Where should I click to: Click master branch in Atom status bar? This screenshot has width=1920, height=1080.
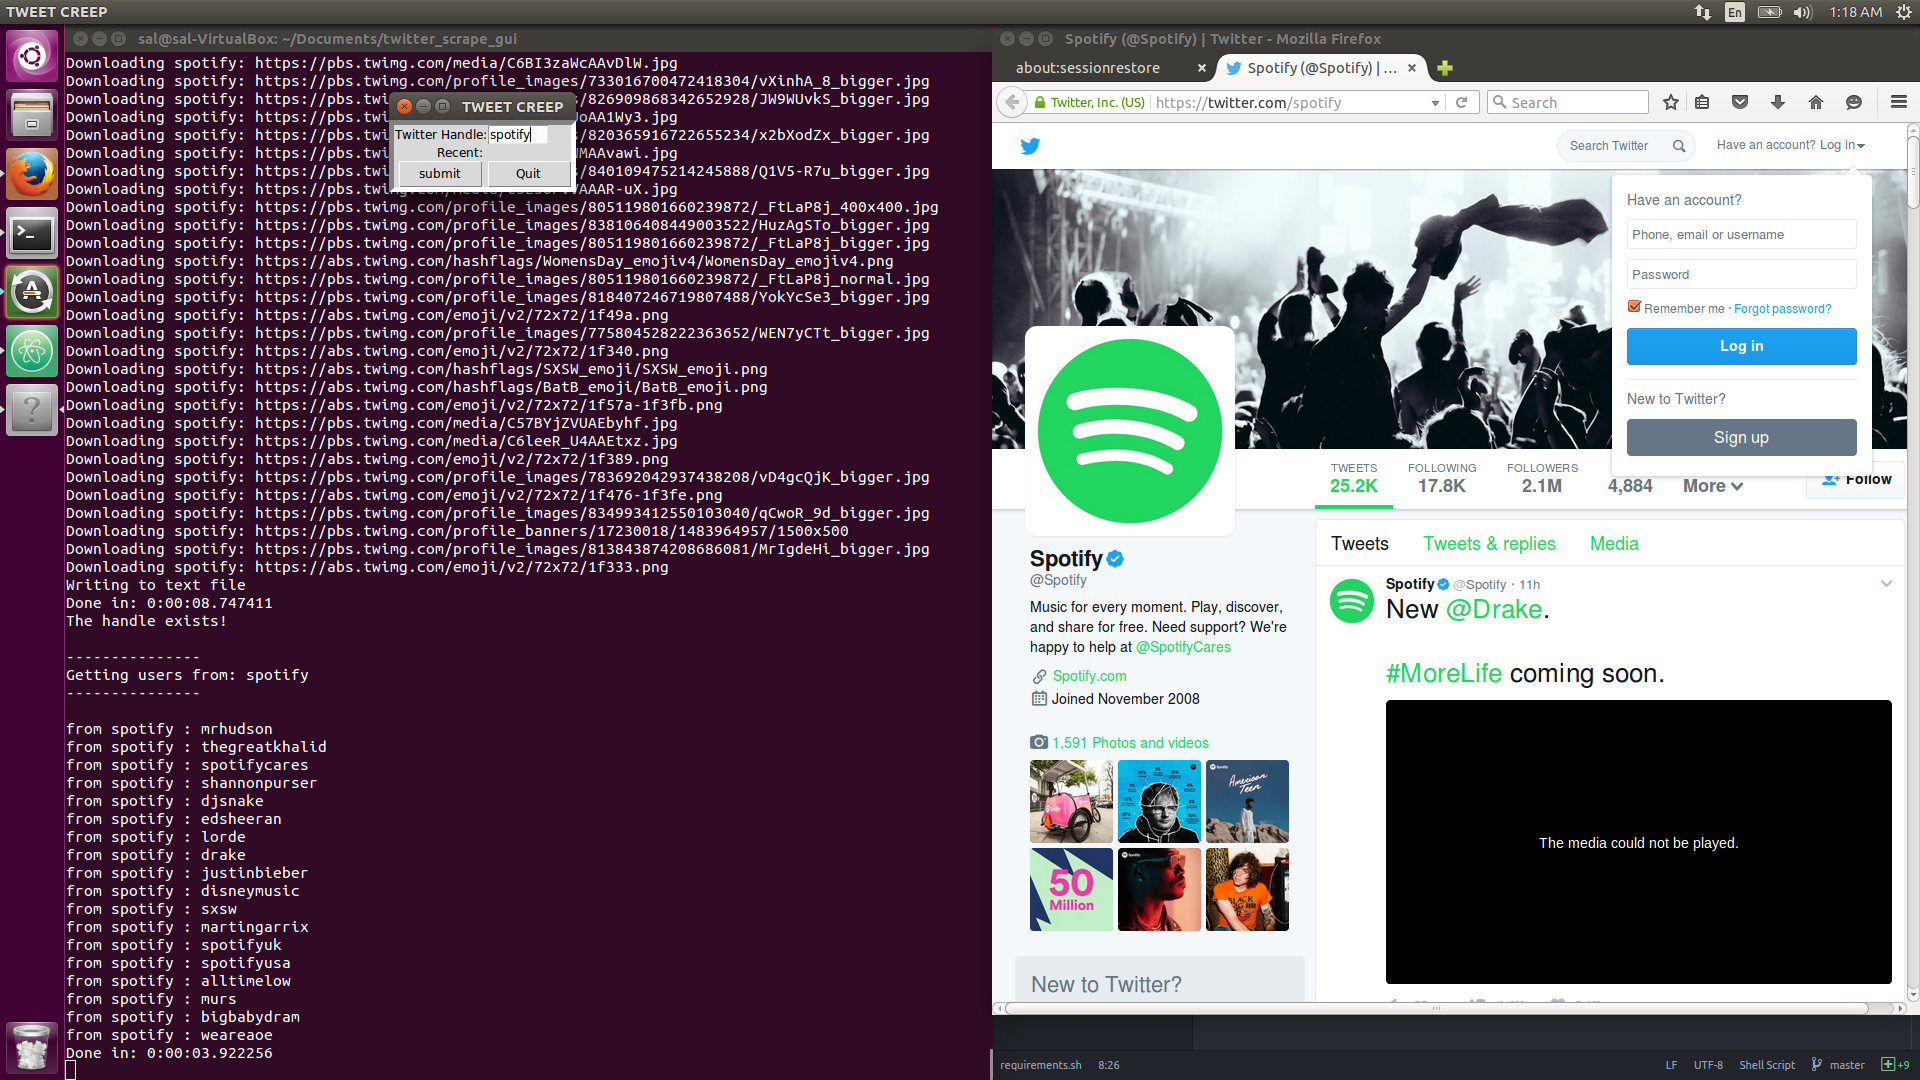click(1838, 1065)
